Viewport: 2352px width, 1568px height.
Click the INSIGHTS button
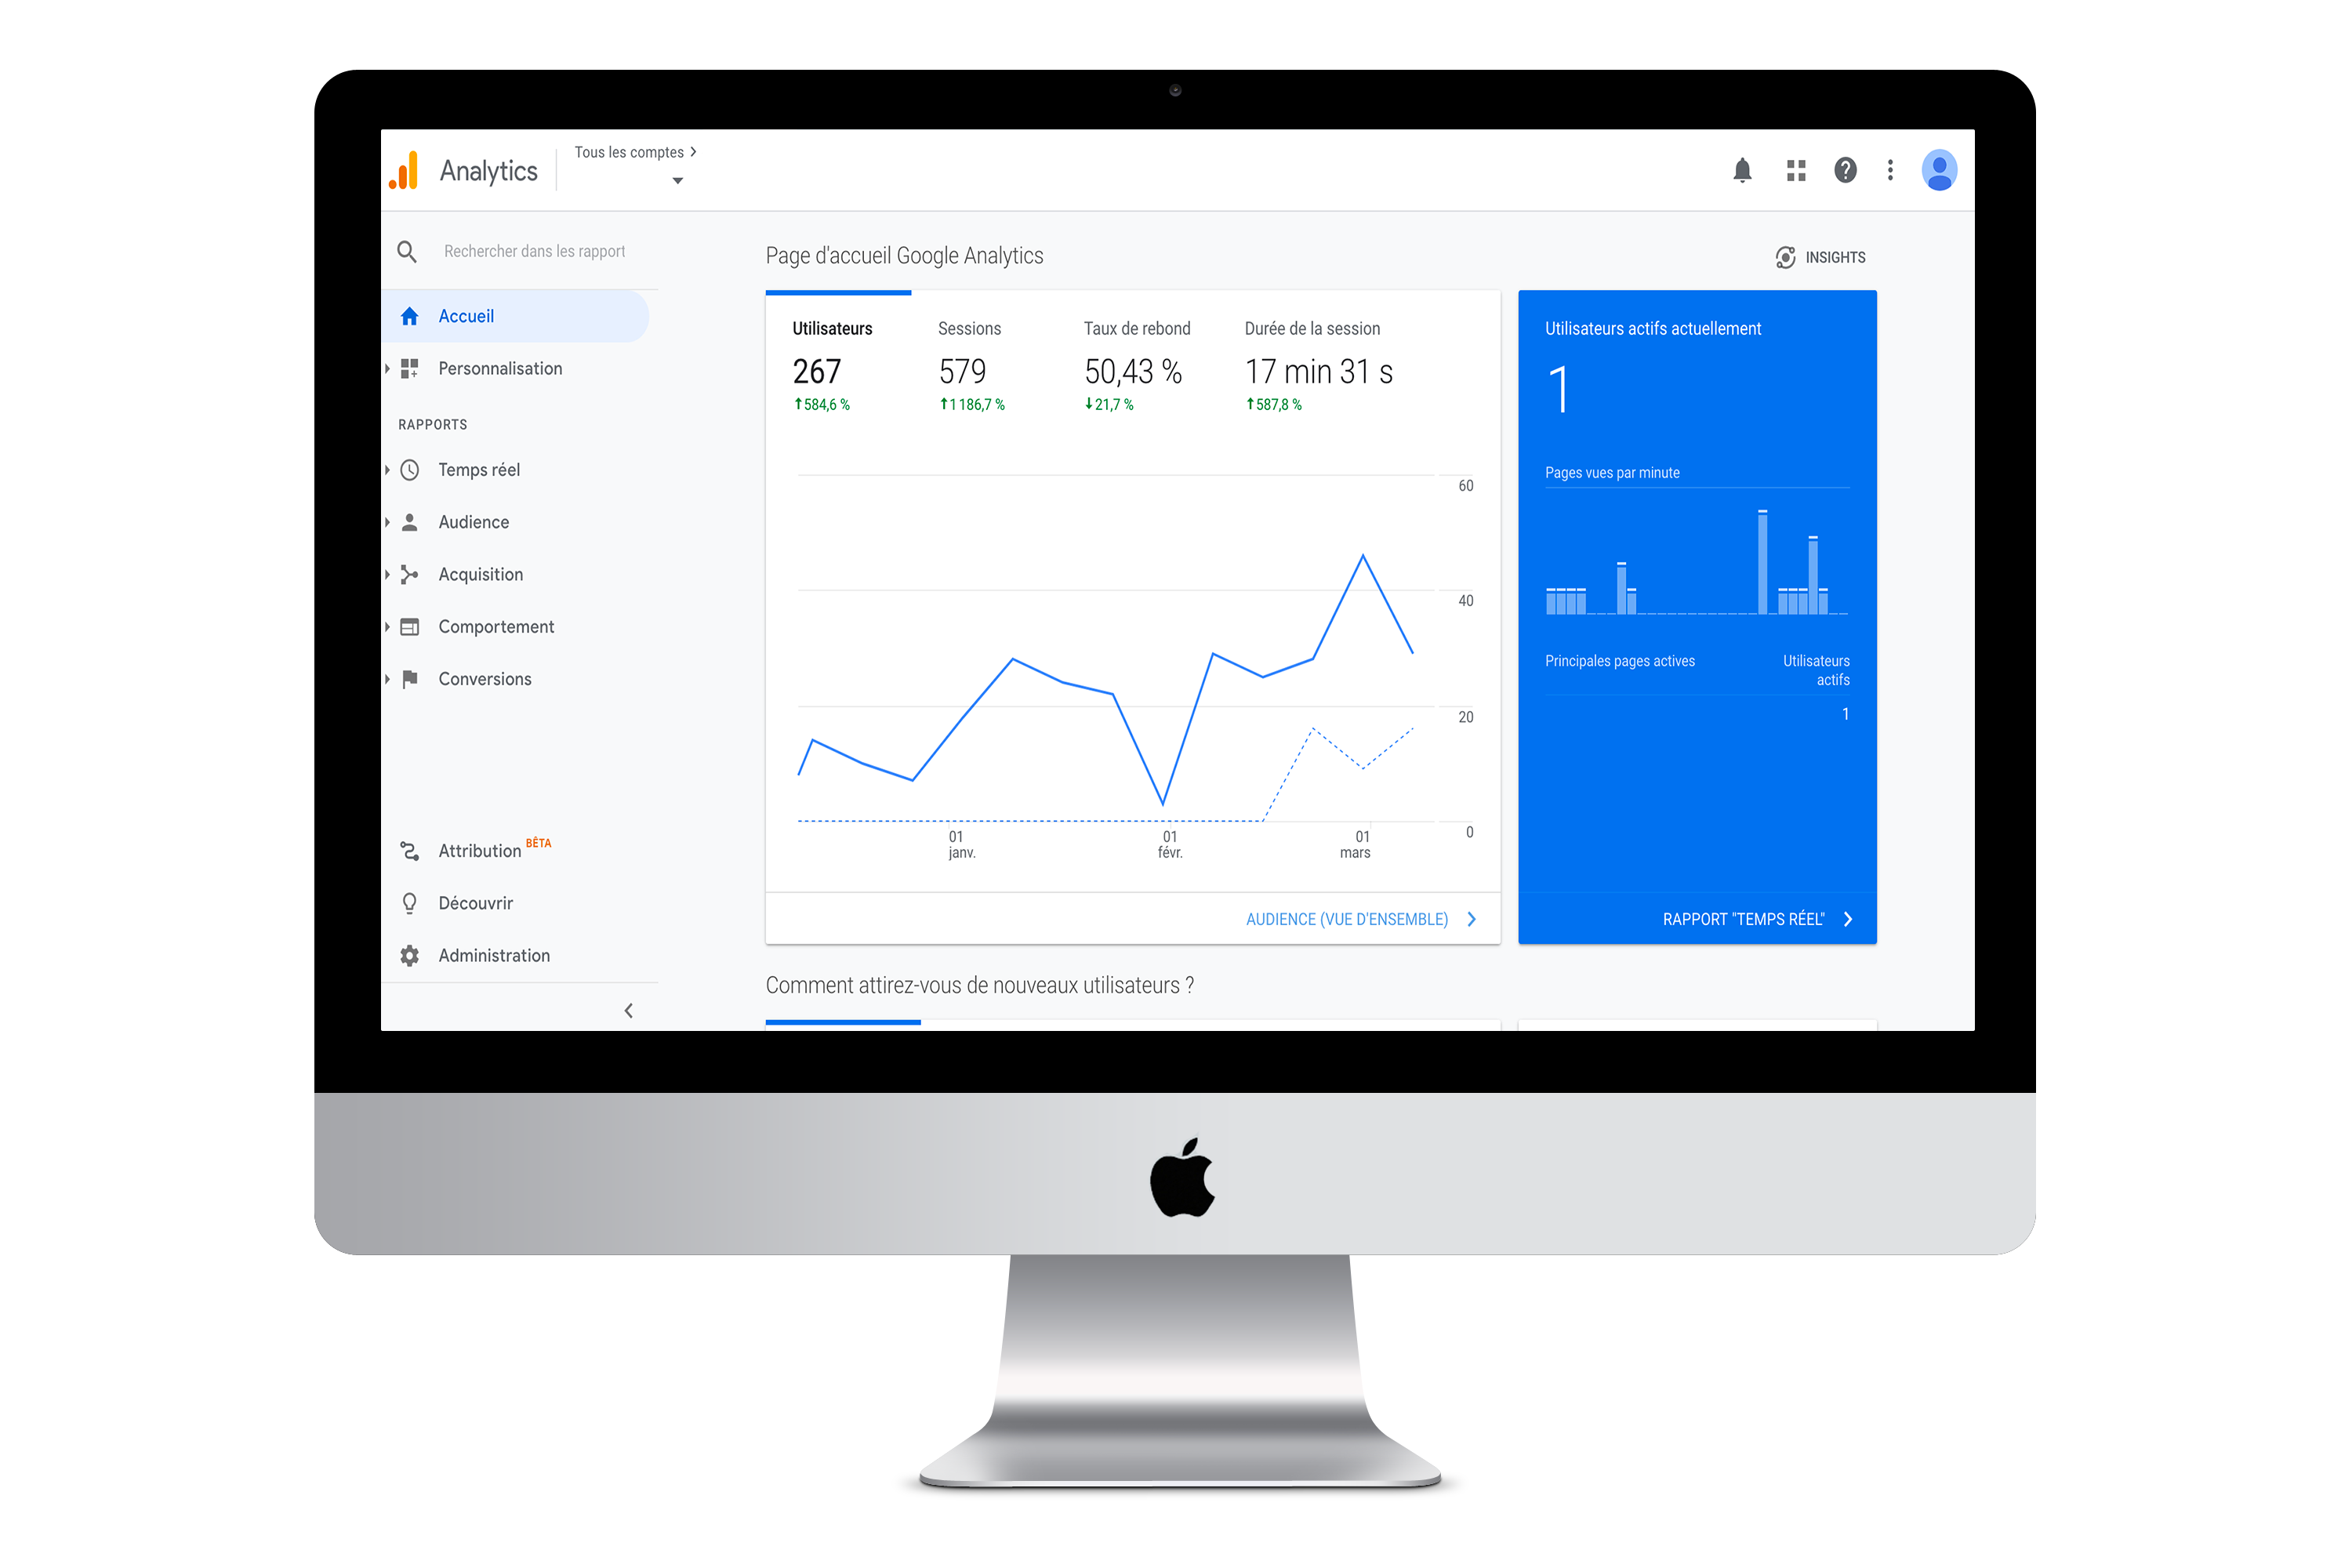coord(1820,256)
